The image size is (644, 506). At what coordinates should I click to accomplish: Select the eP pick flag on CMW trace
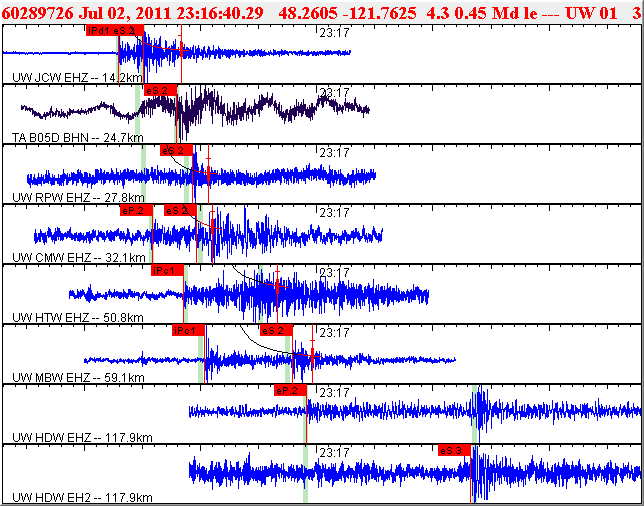pos(135,210)
